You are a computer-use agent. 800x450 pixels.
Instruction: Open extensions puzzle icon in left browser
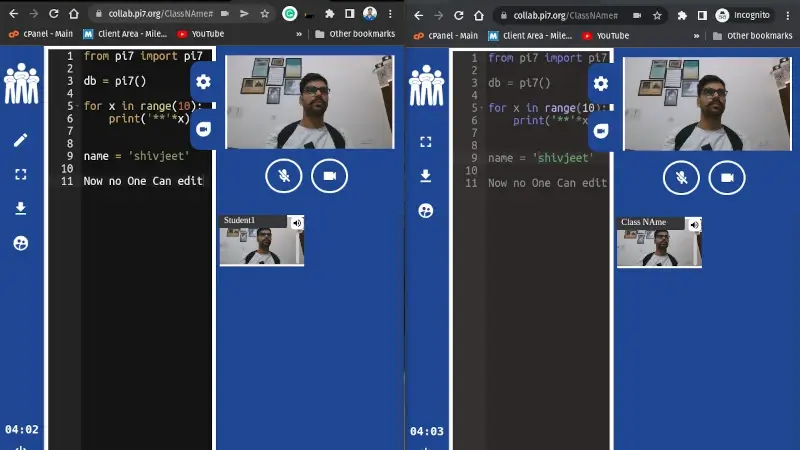point(330,14)
